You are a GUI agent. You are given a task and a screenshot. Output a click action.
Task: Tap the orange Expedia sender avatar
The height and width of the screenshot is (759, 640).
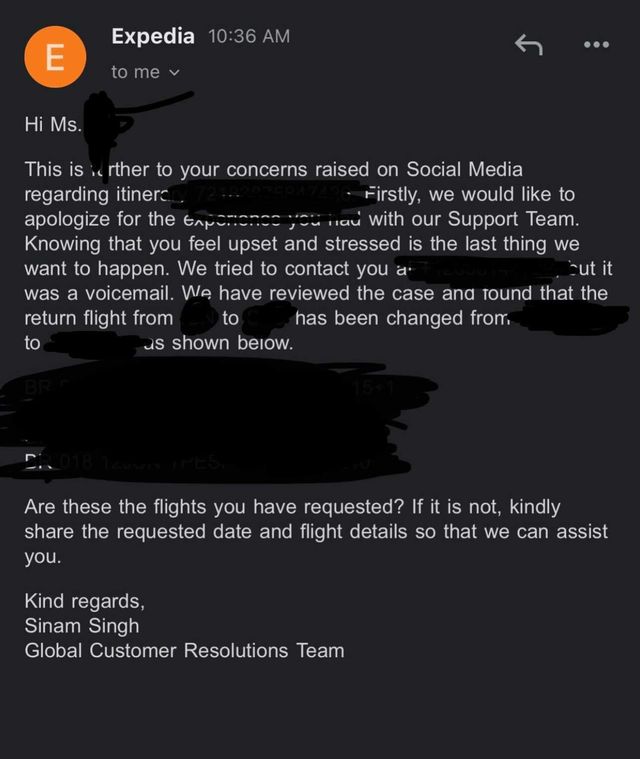point(54,56)
